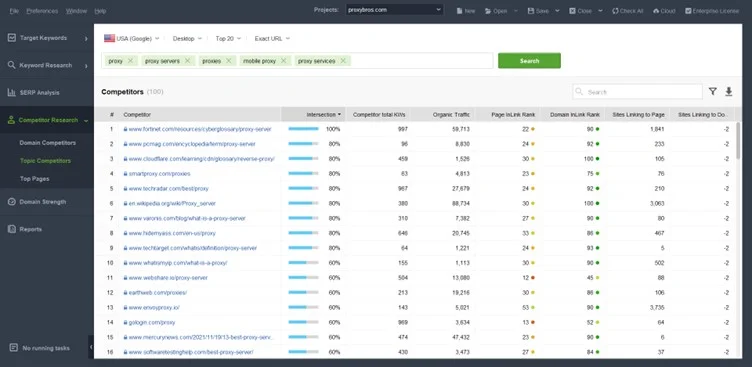Click the green Search button

point(529,61)
